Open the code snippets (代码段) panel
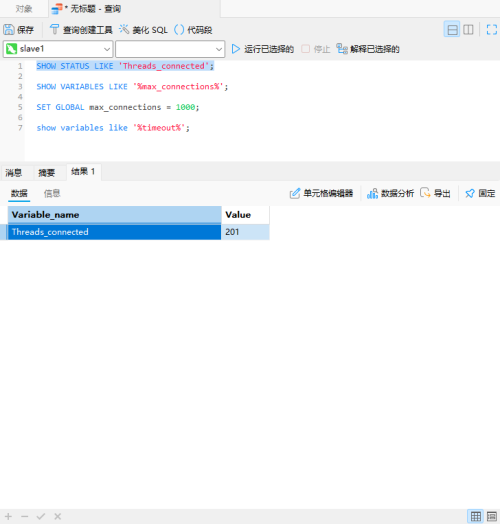Screen dimensions: 500x524 [193, 30]
